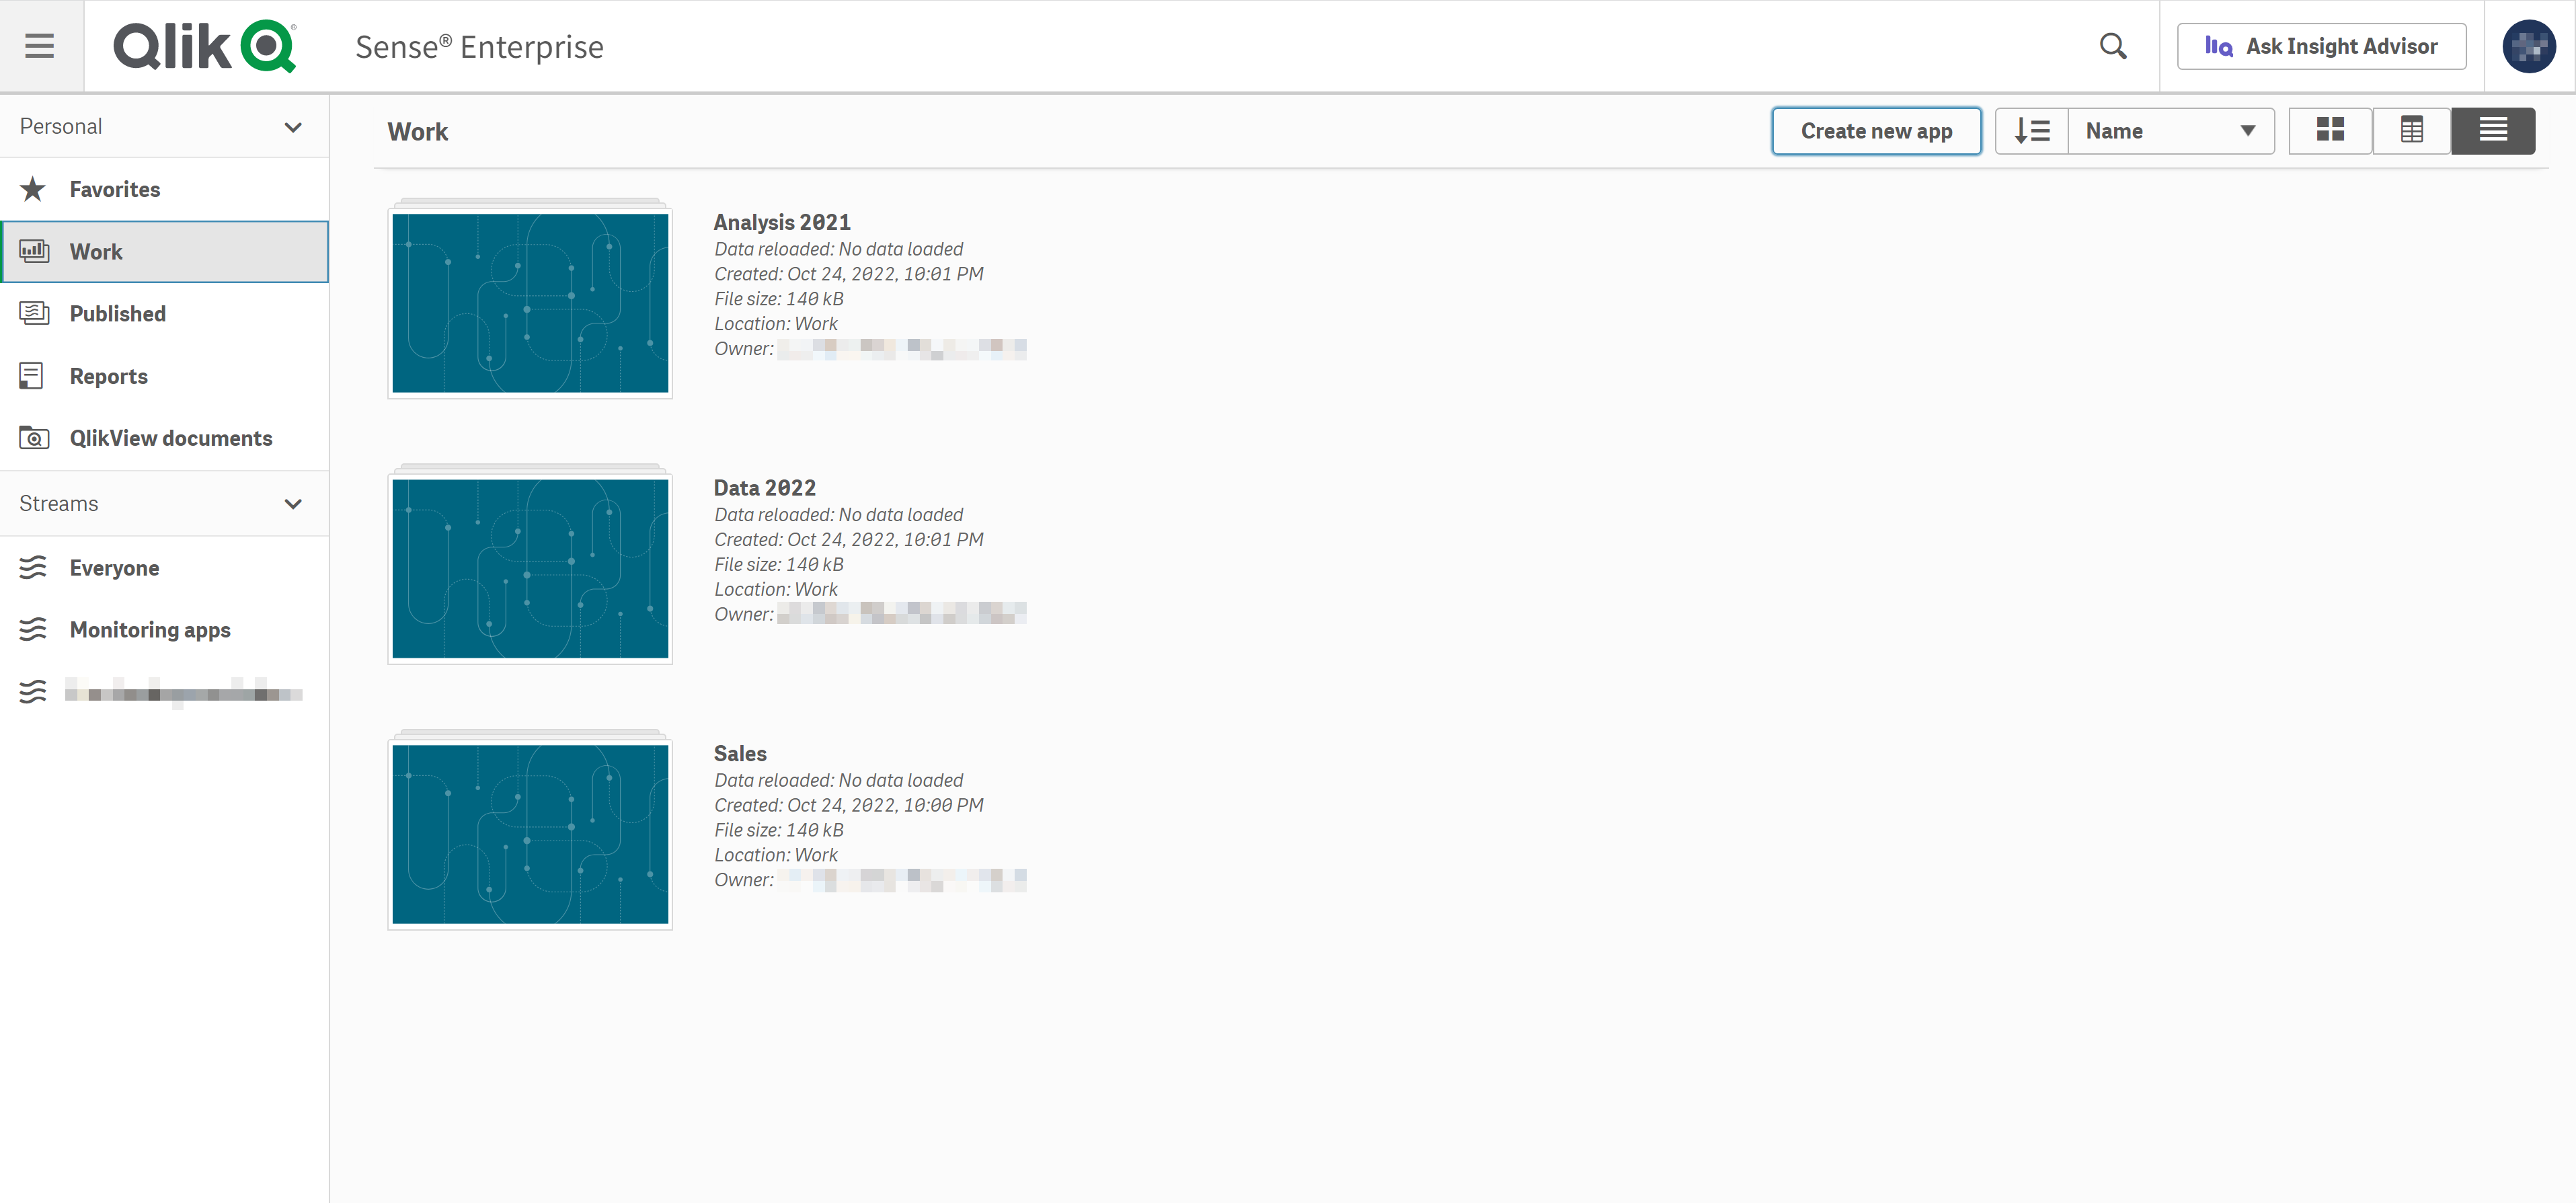The height and width of the screenshot is (1203, 2576).
Task: Go to the Published section
Action: point(164,313)
